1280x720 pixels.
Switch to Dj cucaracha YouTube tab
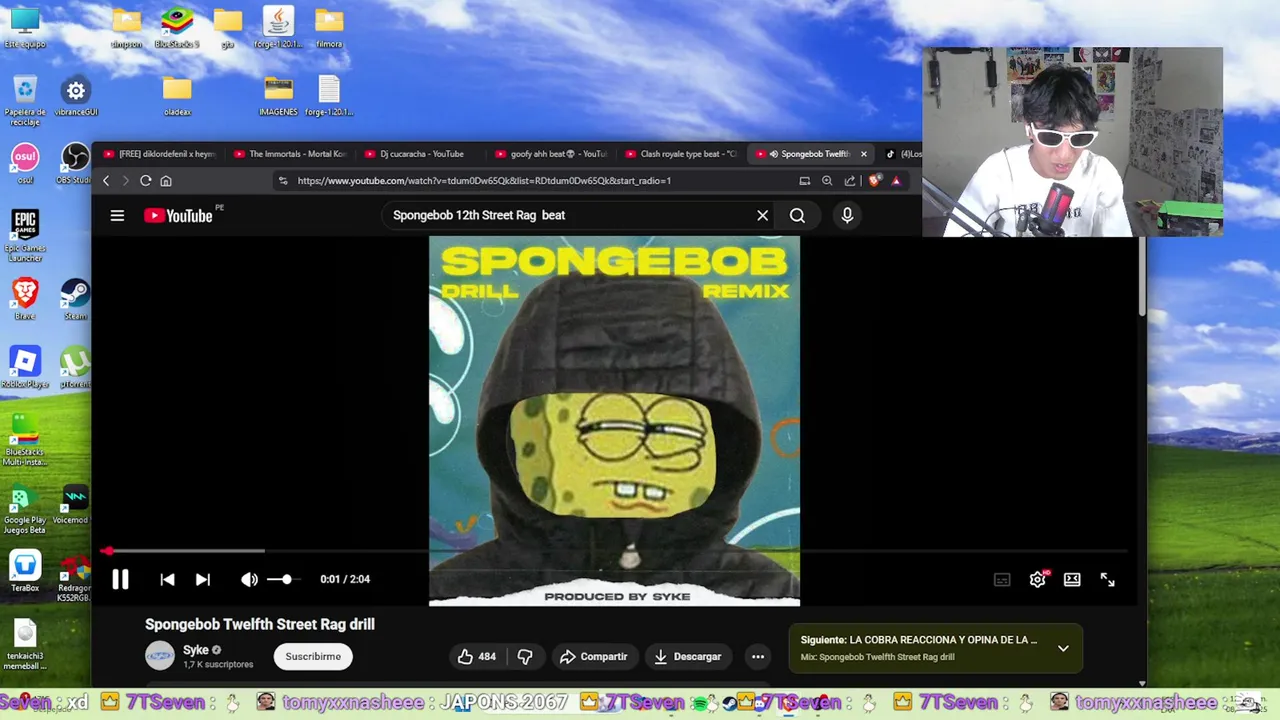[x=420, y=154]
